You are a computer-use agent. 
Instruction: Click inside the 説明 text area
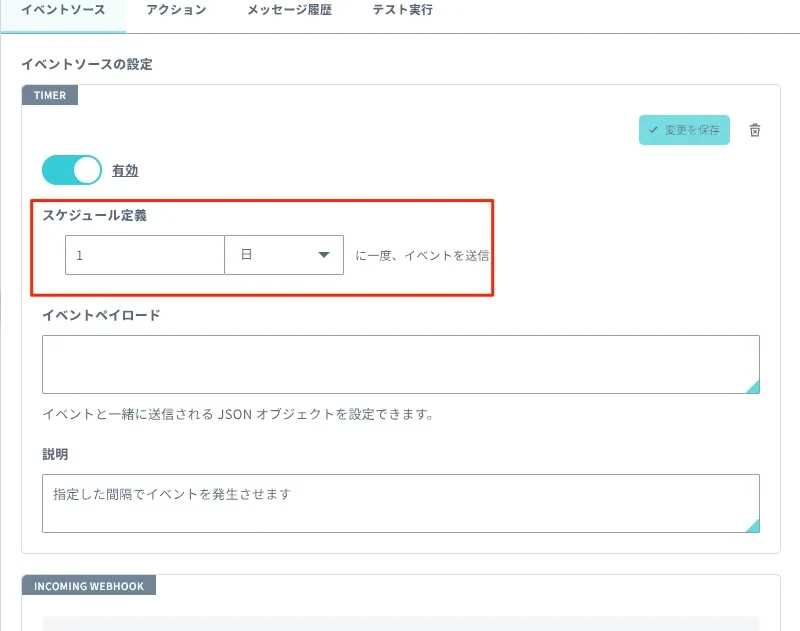pos(401,503)
